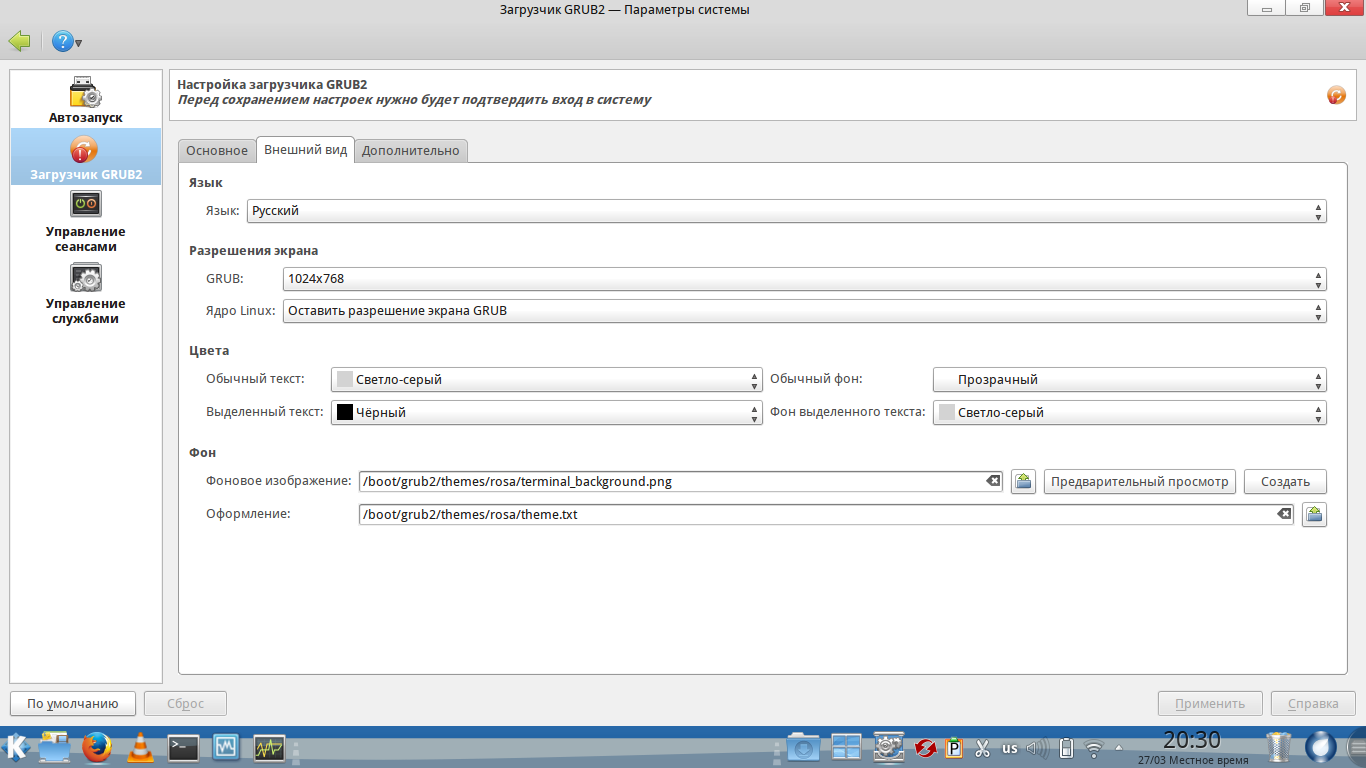Open the Автозапуск module in sidebar
1366x768 pixels.
(86, 100)
